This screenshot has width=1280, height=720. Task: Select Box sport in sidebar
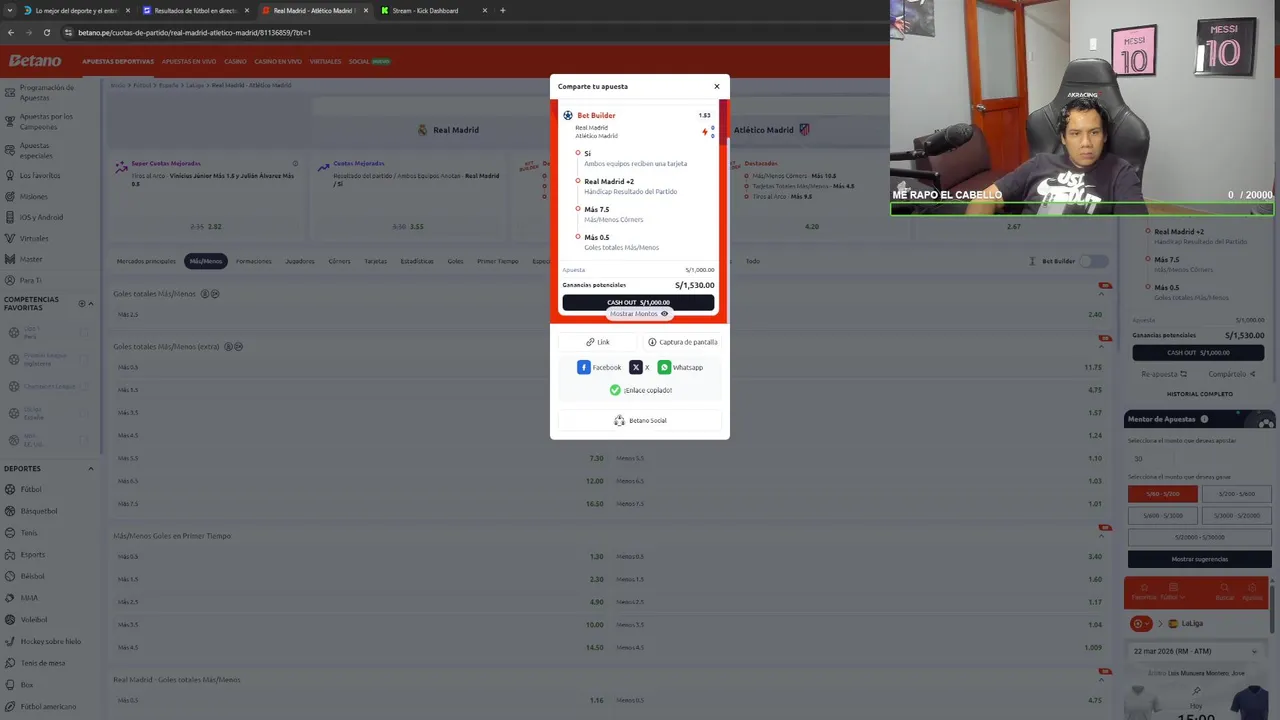pyautogui.click(x=27, y=685)
